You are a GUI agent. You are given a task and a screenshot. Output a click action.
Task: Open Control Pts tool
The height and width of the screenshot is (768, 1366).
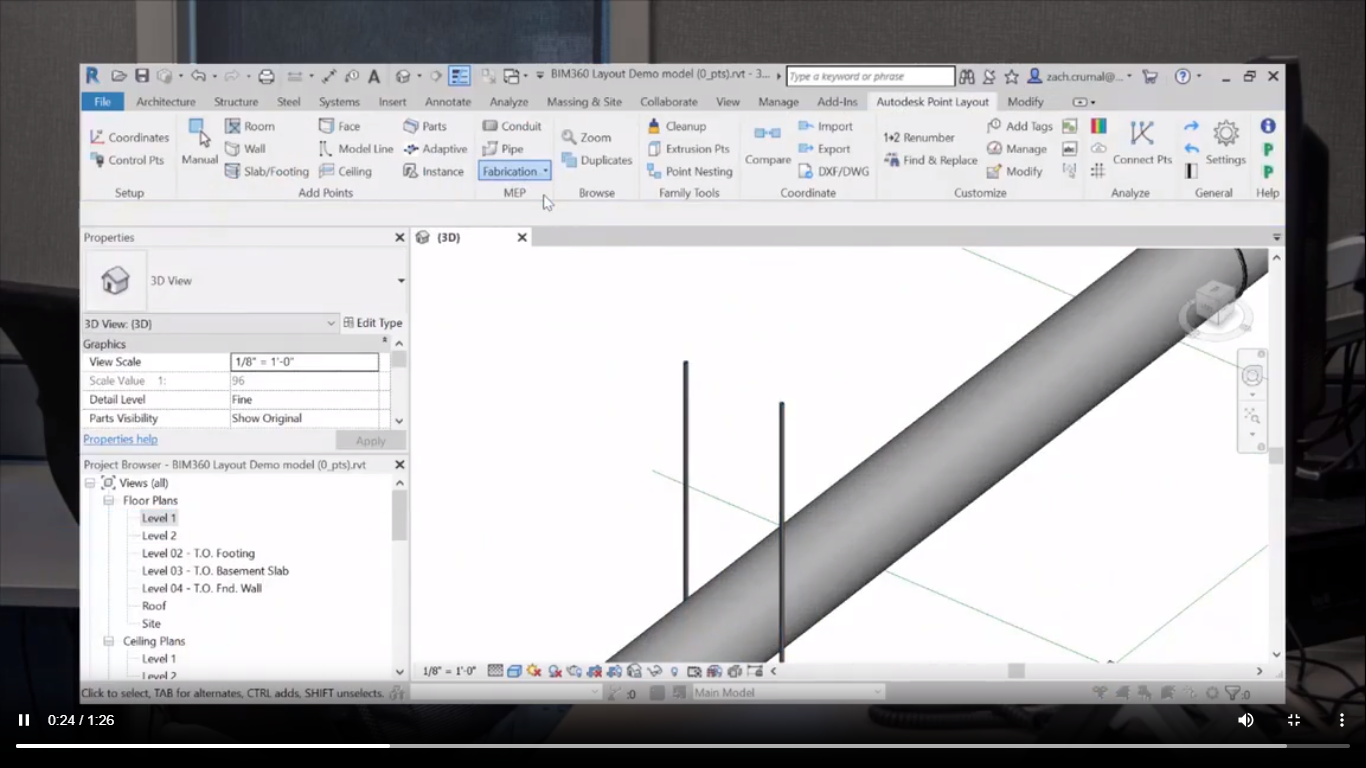pyautogui.click(x=127, y=160)
